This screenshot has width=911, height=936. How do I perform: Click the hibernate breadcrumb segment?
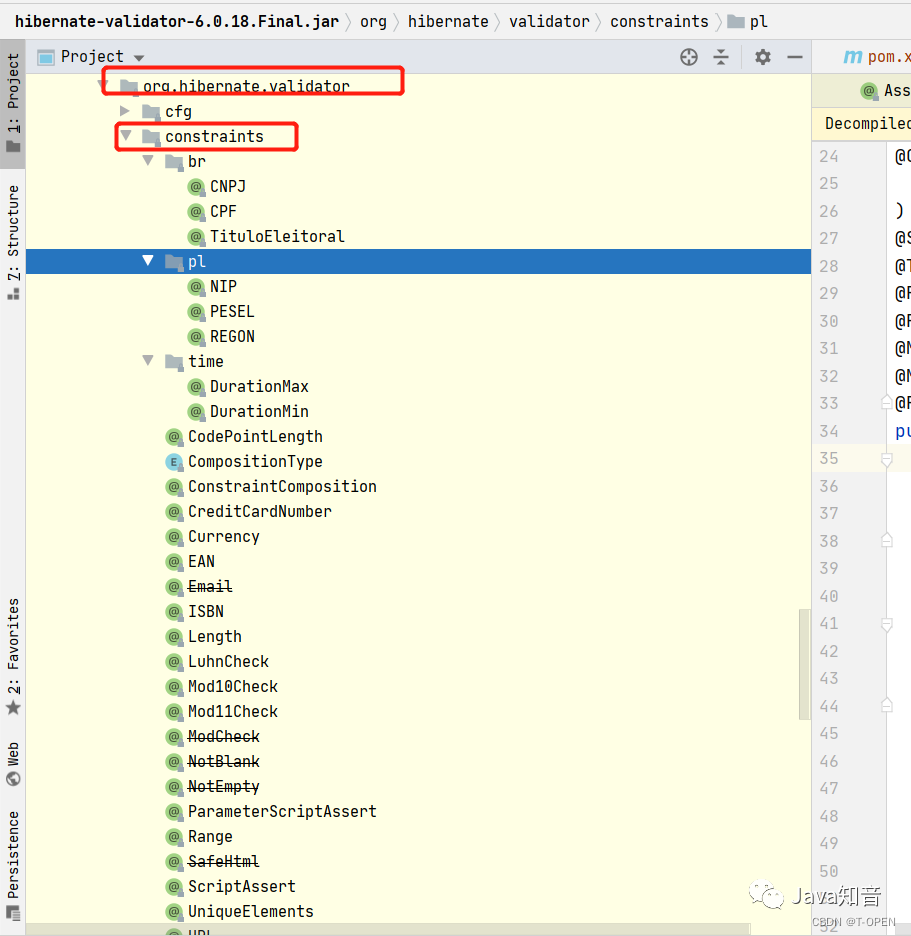click(448, 21)
